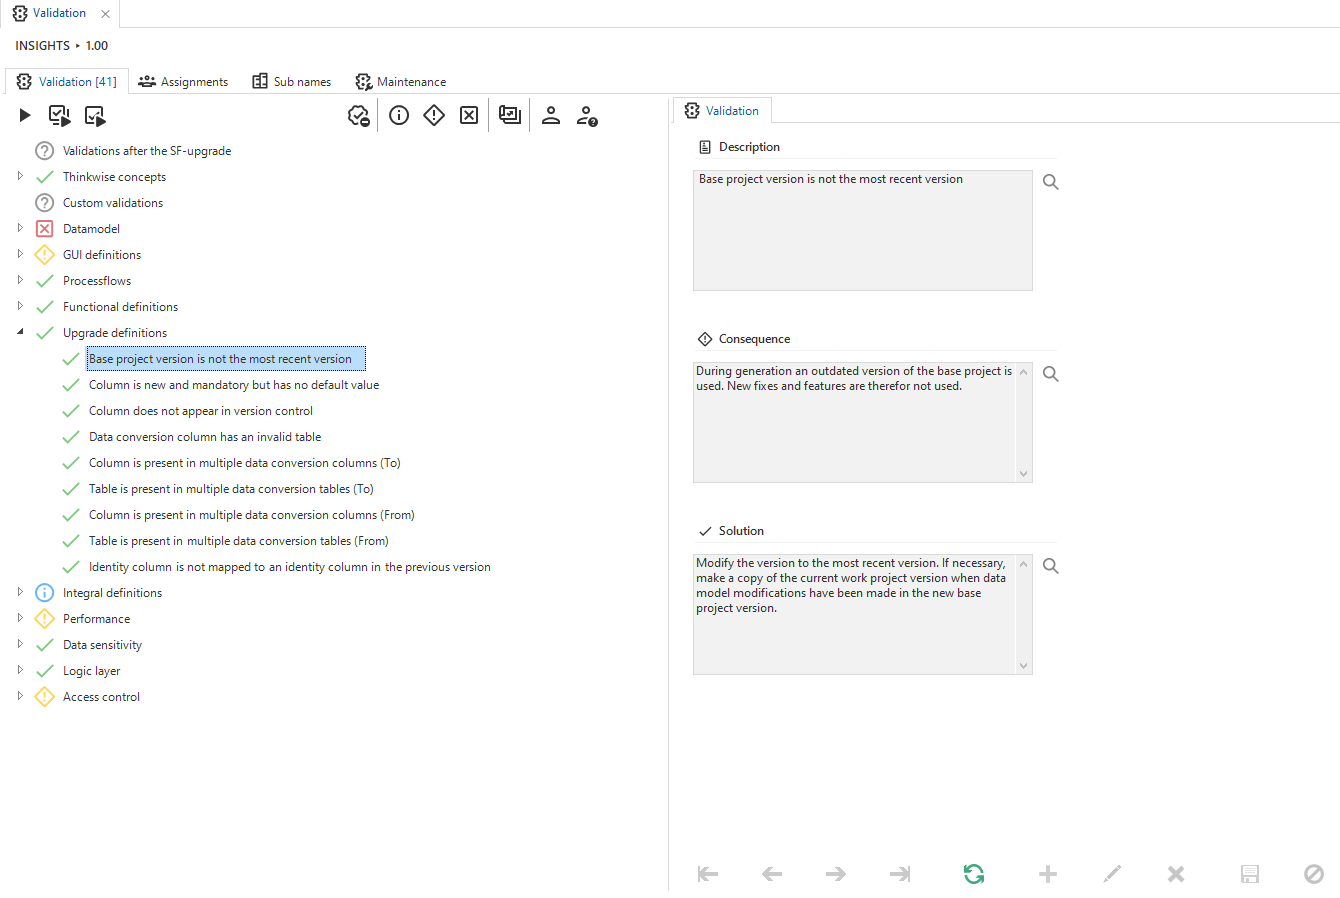This screenshot has width=1340, height=898.
Task: Click the magnifier beside the Description field
Action: click(x=1051, y=182)
